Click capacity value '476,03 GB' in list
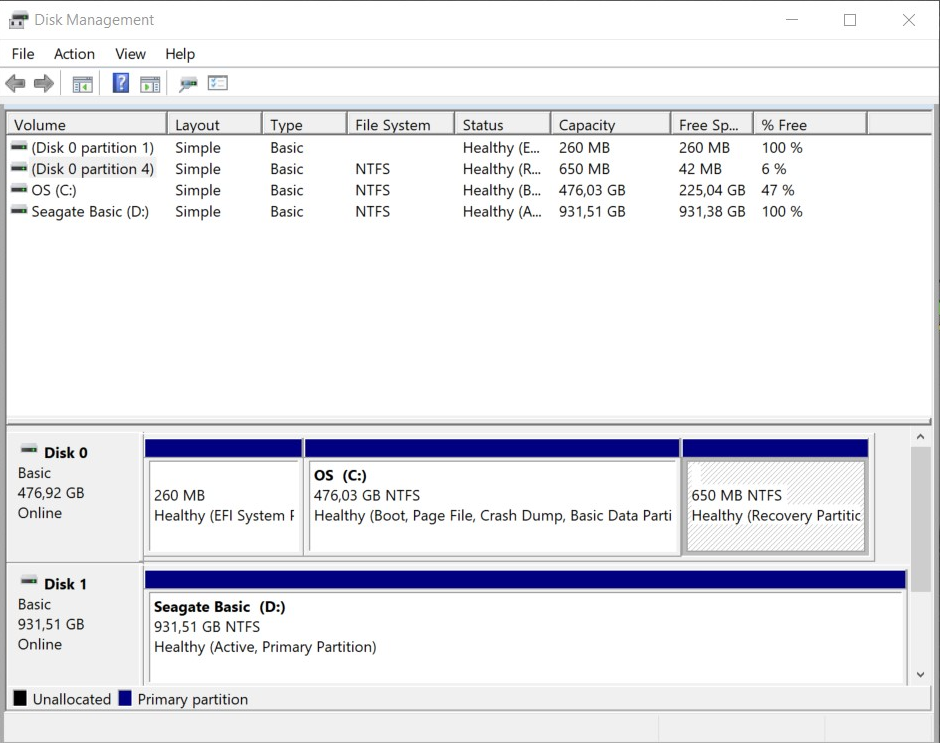 point(592,190)
